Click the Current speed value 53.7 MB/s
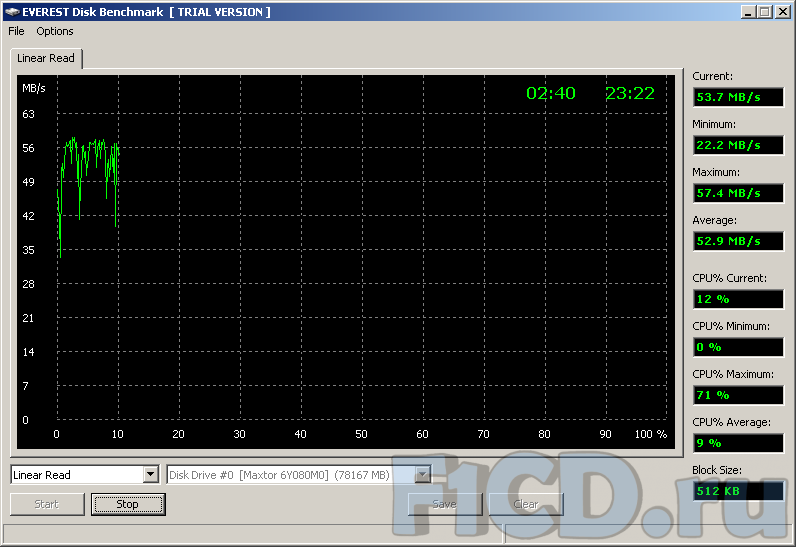796x547 pixels. coord(738,97)
